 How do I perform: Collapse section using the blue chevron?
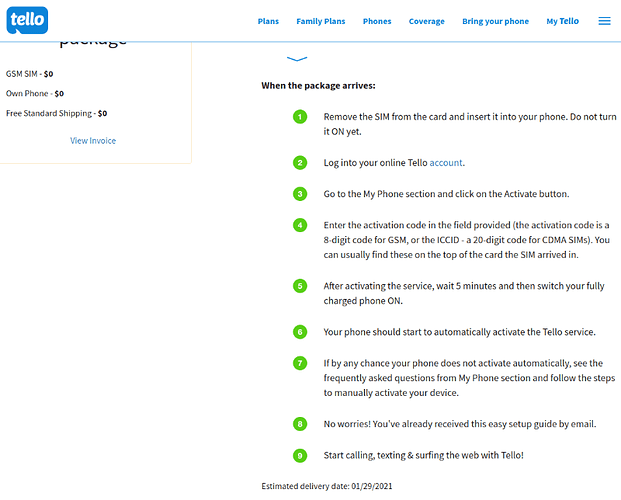point(297,59)
